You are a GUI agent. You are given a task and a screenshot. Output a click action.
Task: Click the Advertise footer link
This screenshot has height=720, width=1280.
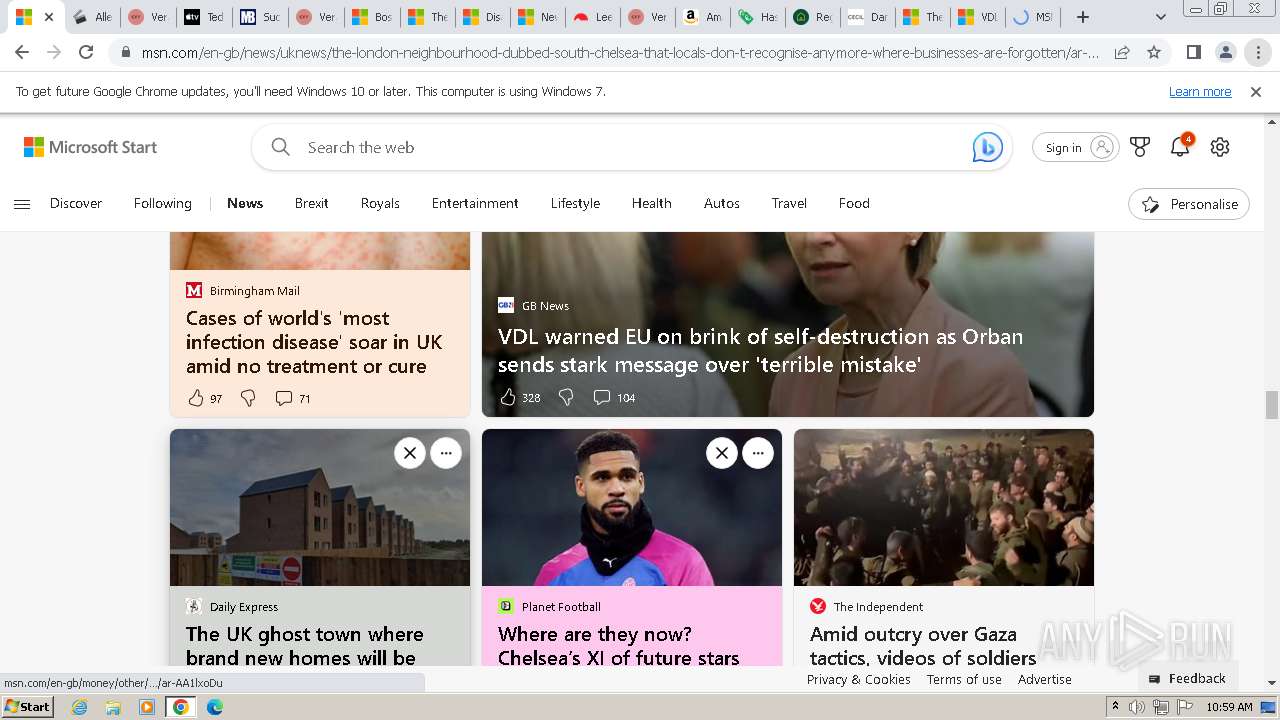[1045, 679]
